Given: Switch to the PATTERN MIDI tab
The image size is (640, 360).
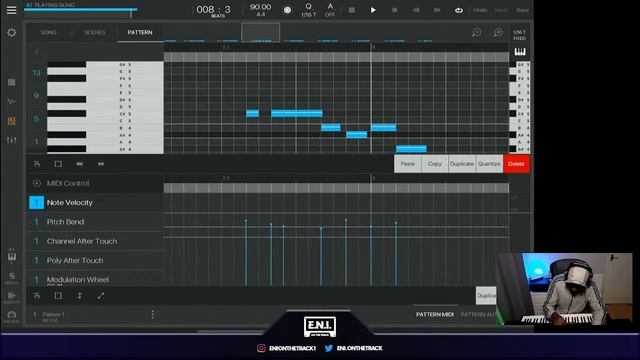Looking at the screenshot, I should (435, 314).
